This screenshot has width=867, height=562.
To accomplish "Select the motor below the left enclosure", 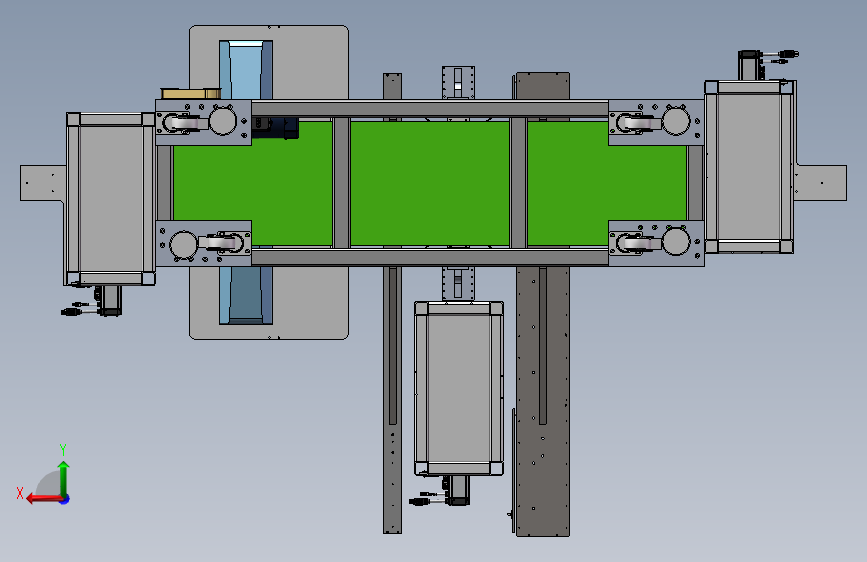I will click(110, 300).
